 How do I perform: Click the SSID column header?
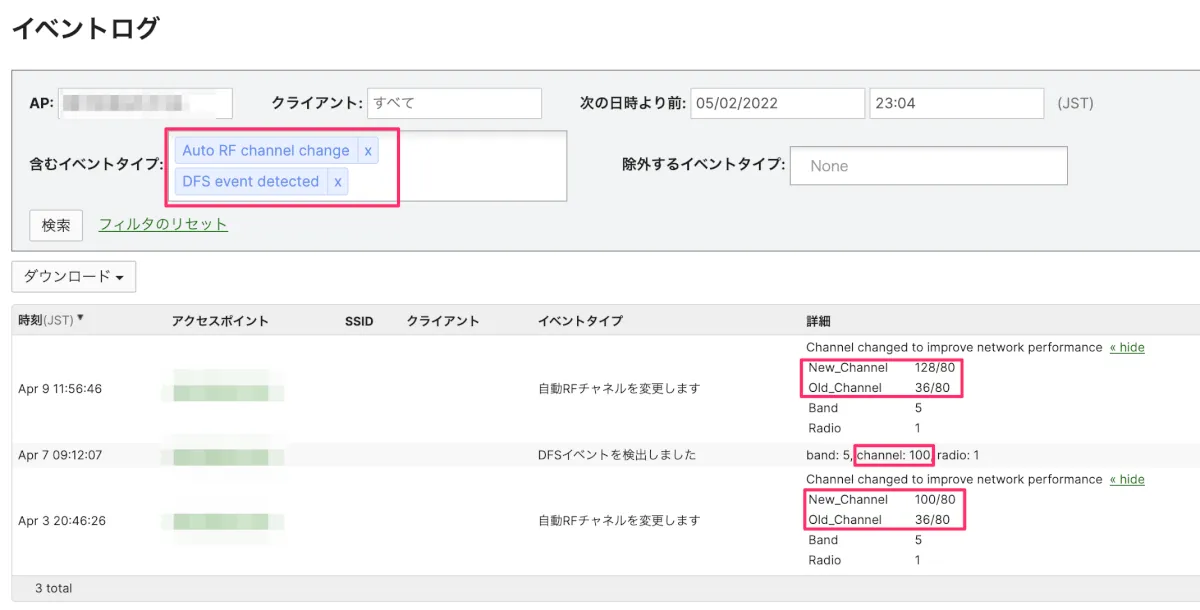click(358, 321)
